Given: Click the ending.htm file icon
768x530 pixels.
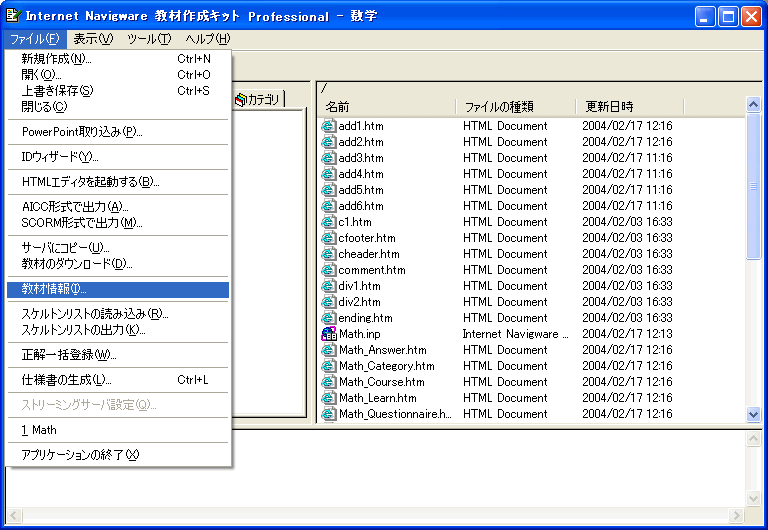Looking at the screenshot, I should [x=329, y=318].
